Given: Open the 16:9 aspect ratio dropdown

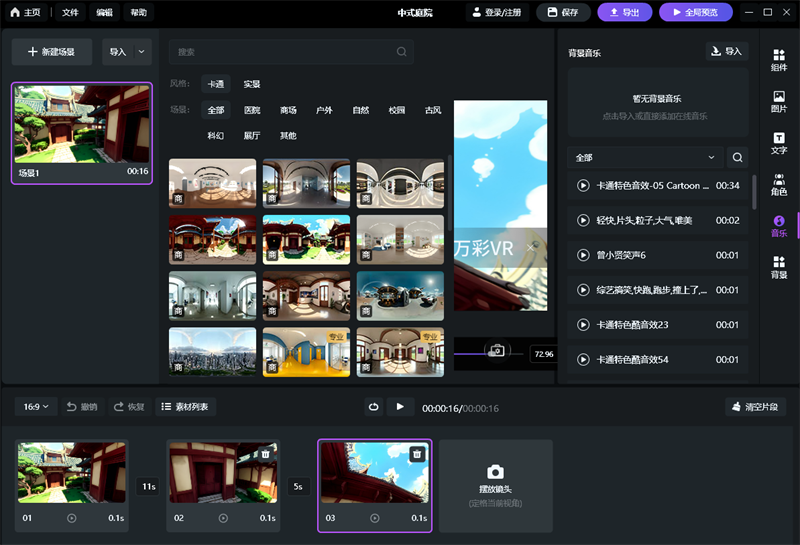Looking at the screenshot, I should (37, 407).
